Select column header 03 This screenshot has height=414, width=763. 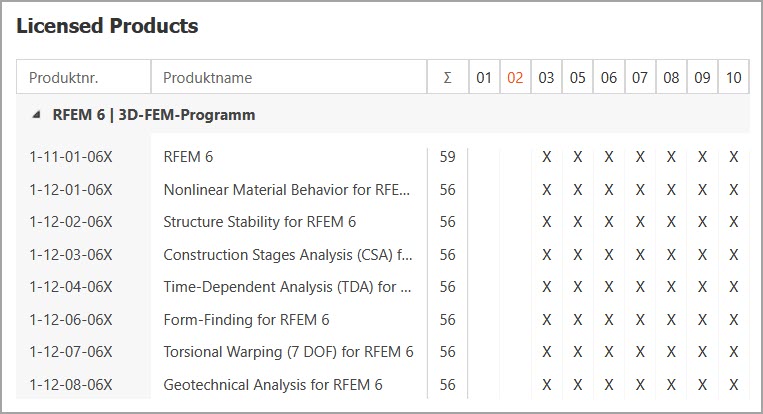[x=546, y=78]
